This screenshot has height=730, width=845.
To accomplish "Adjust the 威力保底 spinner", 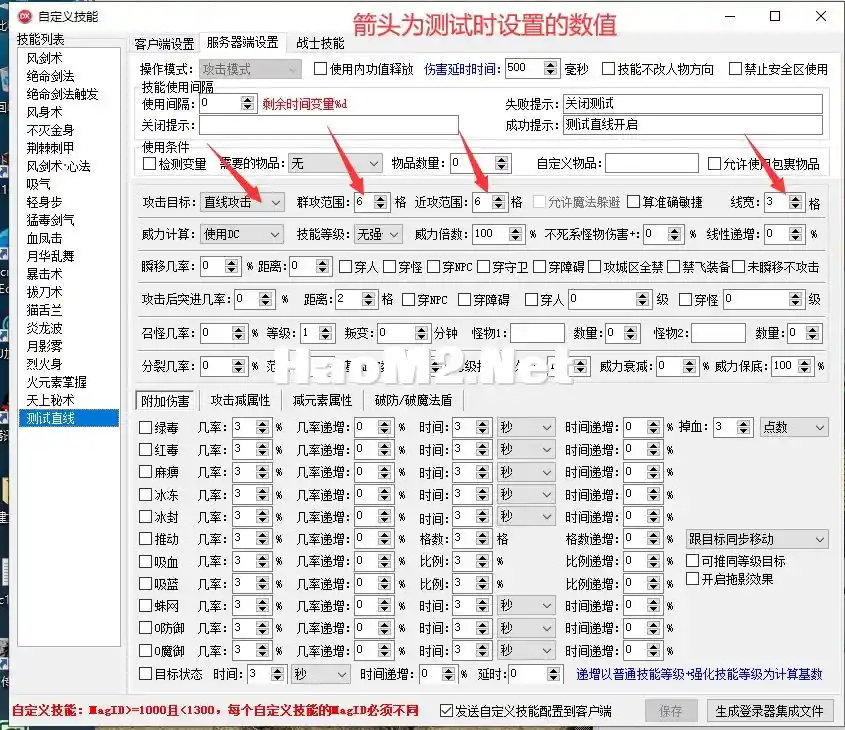I will coord(805,366).
